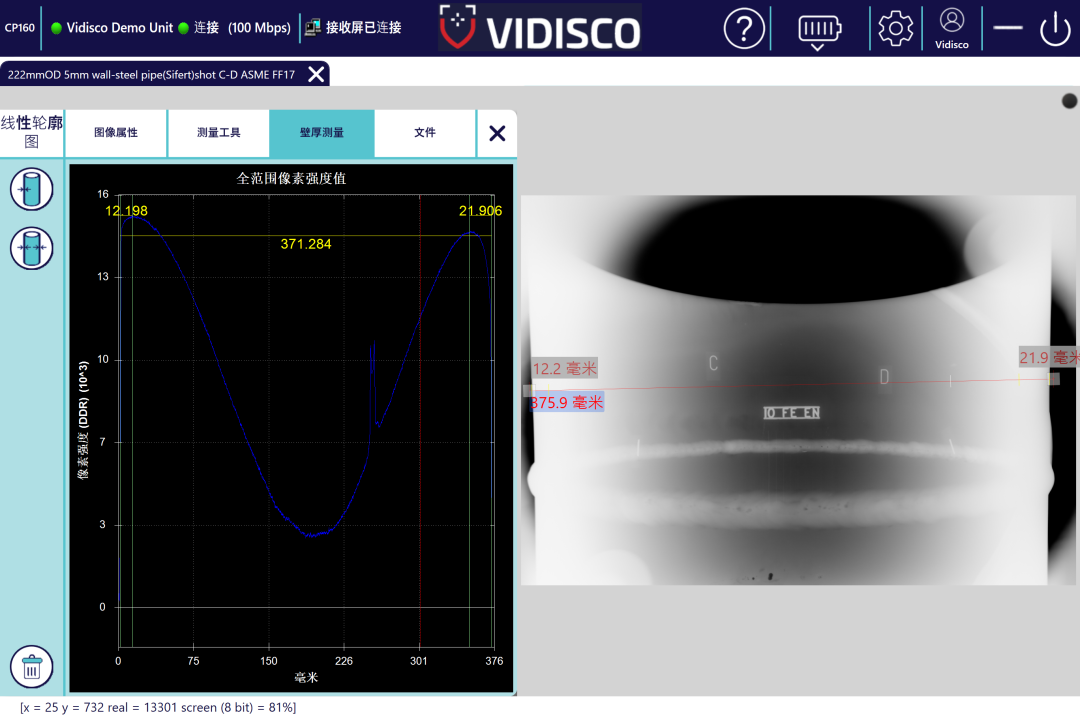Click the 12.2 毫米 measurement label on the radiograph
The width and height of the screenshot is (1080, 720).
pyautogui.click(x=565, y=369)
